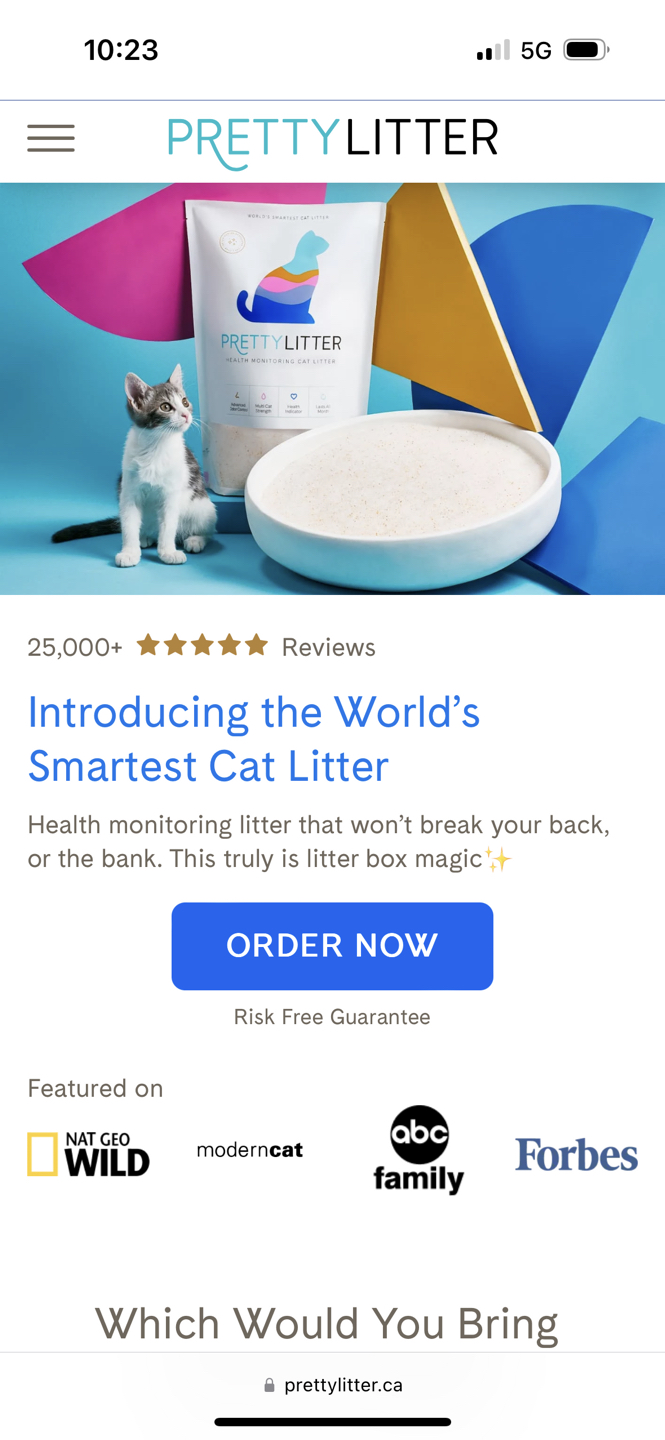The width and height of the screenshot is (665, 1440).
Task: Open the 25,000+ Reviews link
Action: point(202,647)
